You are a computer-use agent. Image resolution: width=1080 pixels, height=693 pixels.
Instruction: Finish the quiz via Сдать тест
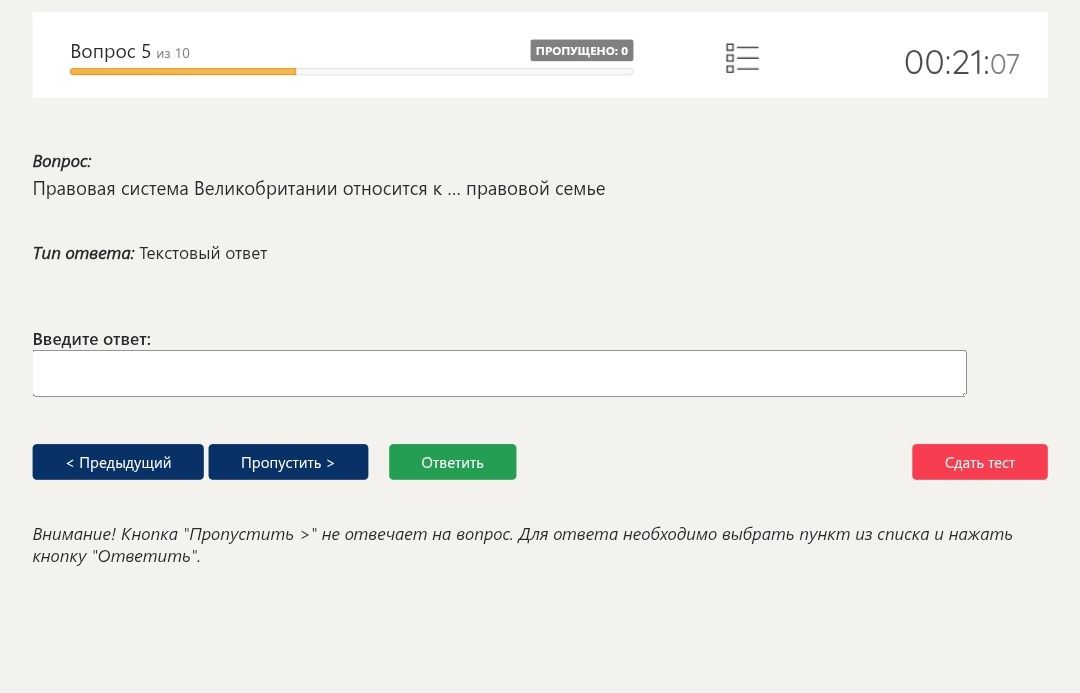pos(979,462)
